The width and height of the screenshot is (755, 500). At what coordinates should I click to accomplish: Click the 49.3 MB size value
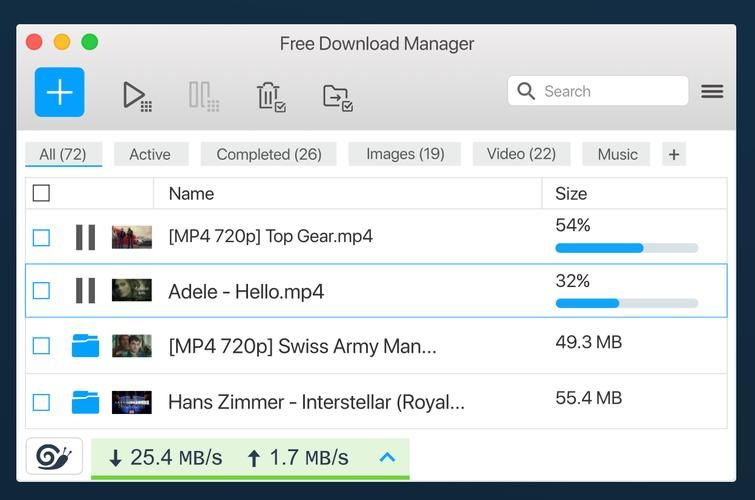tap(589, 342)
